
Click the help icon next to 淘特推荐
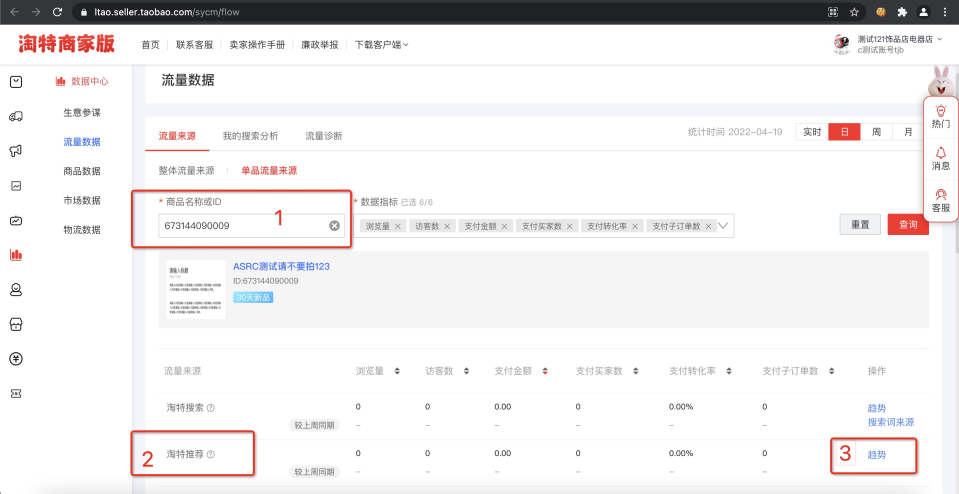click(211, 454)
